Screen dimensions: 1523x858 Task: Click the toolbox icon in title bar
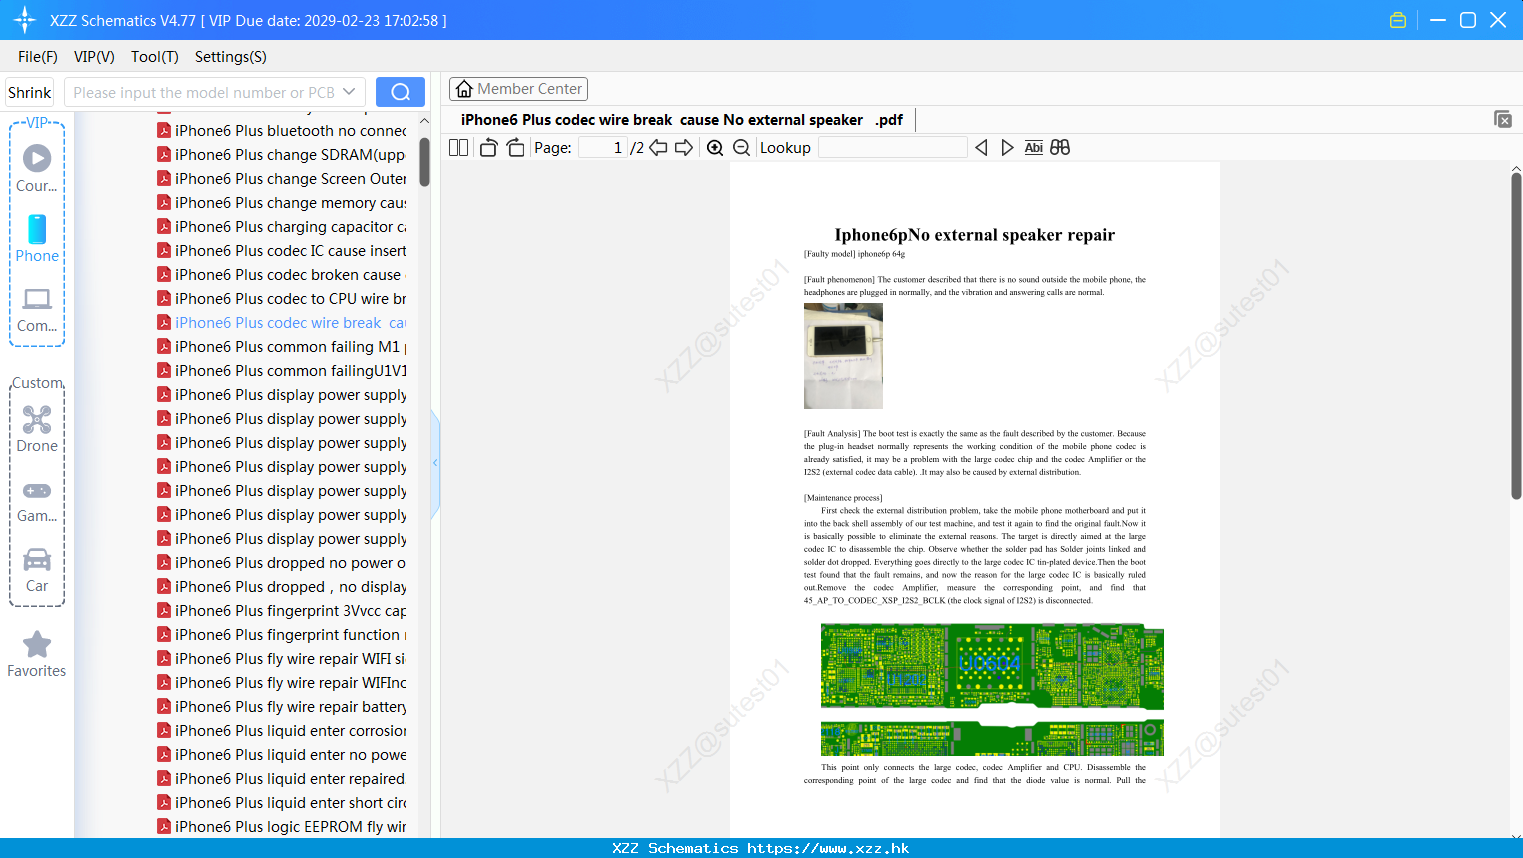click(1398, 20)
